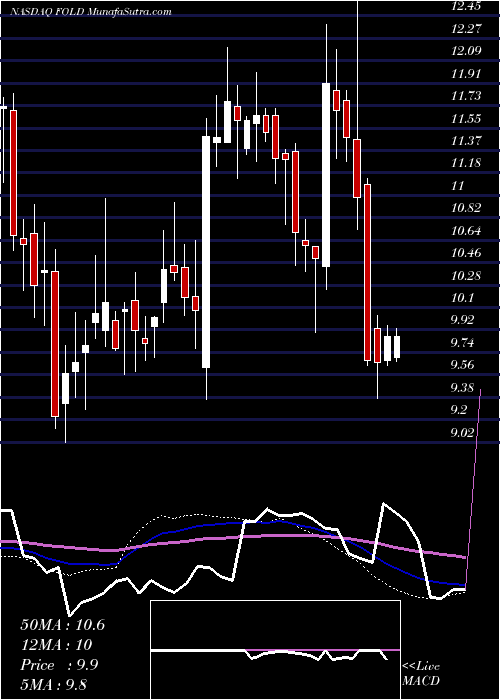Select the 10.46 price axis label

point(466,253)
